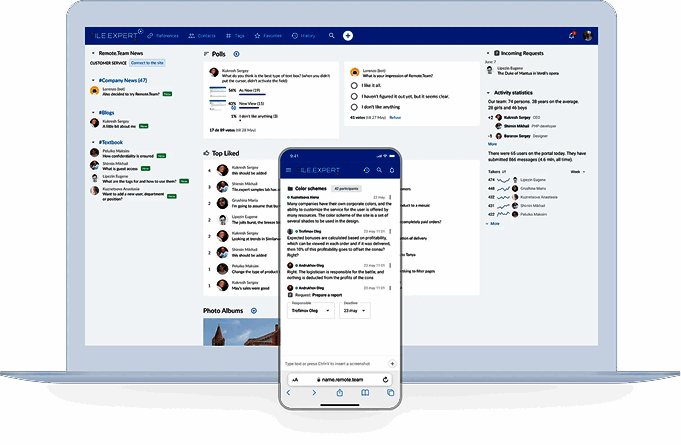Click the add icon beside the Polls heading
This screenshot has height=445, width=681.
[236, 54]
